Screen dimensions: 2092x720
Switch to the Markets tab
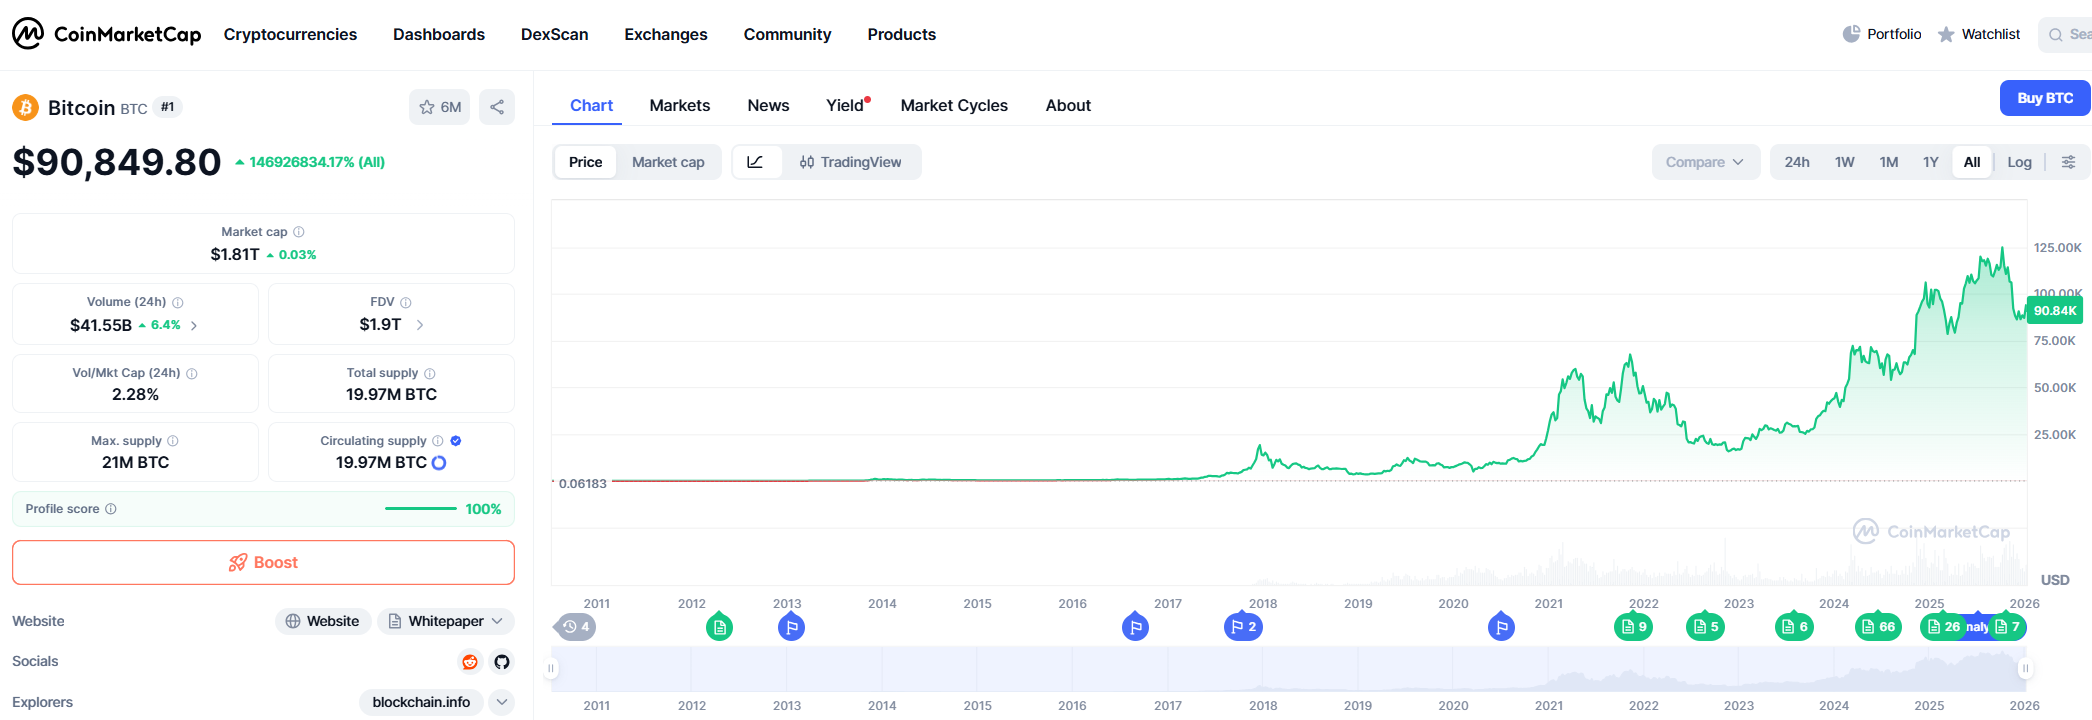coord(680,105)
